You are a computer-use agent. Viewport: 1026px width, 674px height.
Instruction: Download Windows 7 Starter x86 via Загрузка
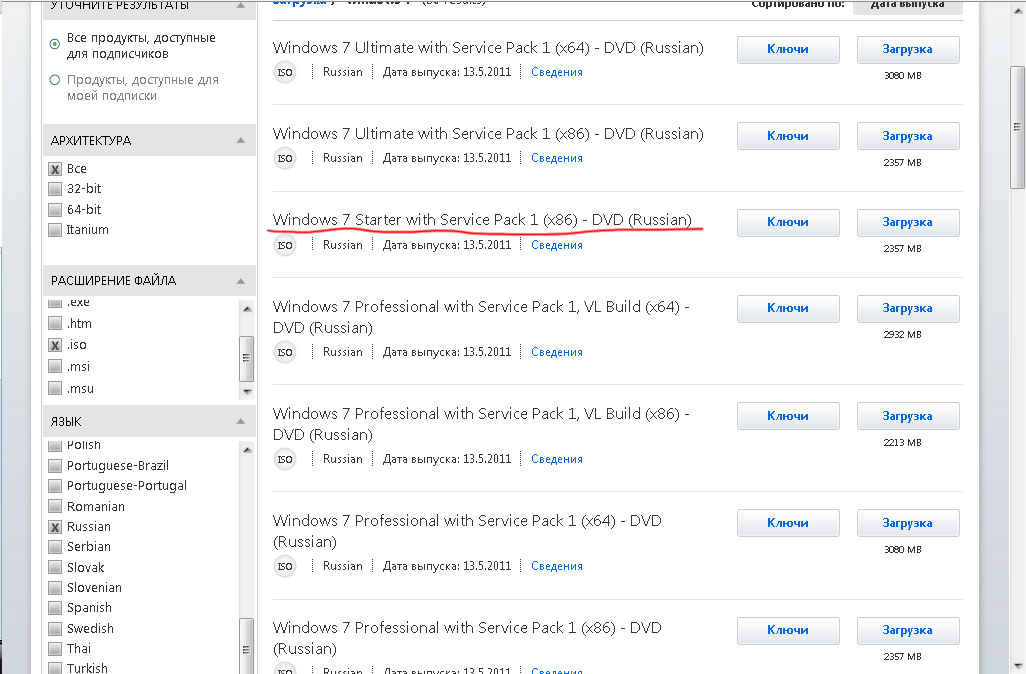[x=908, y=222]
